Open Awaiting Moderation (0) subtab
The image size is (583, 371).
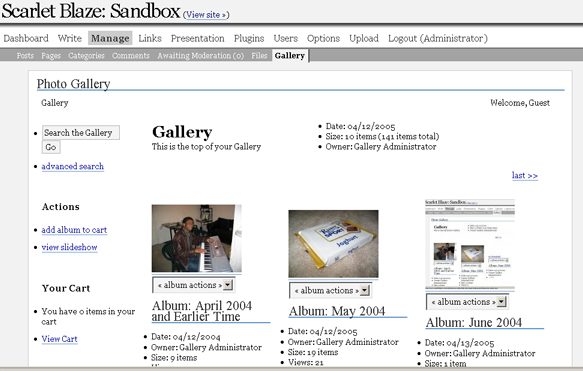click(x=200, y=56)
